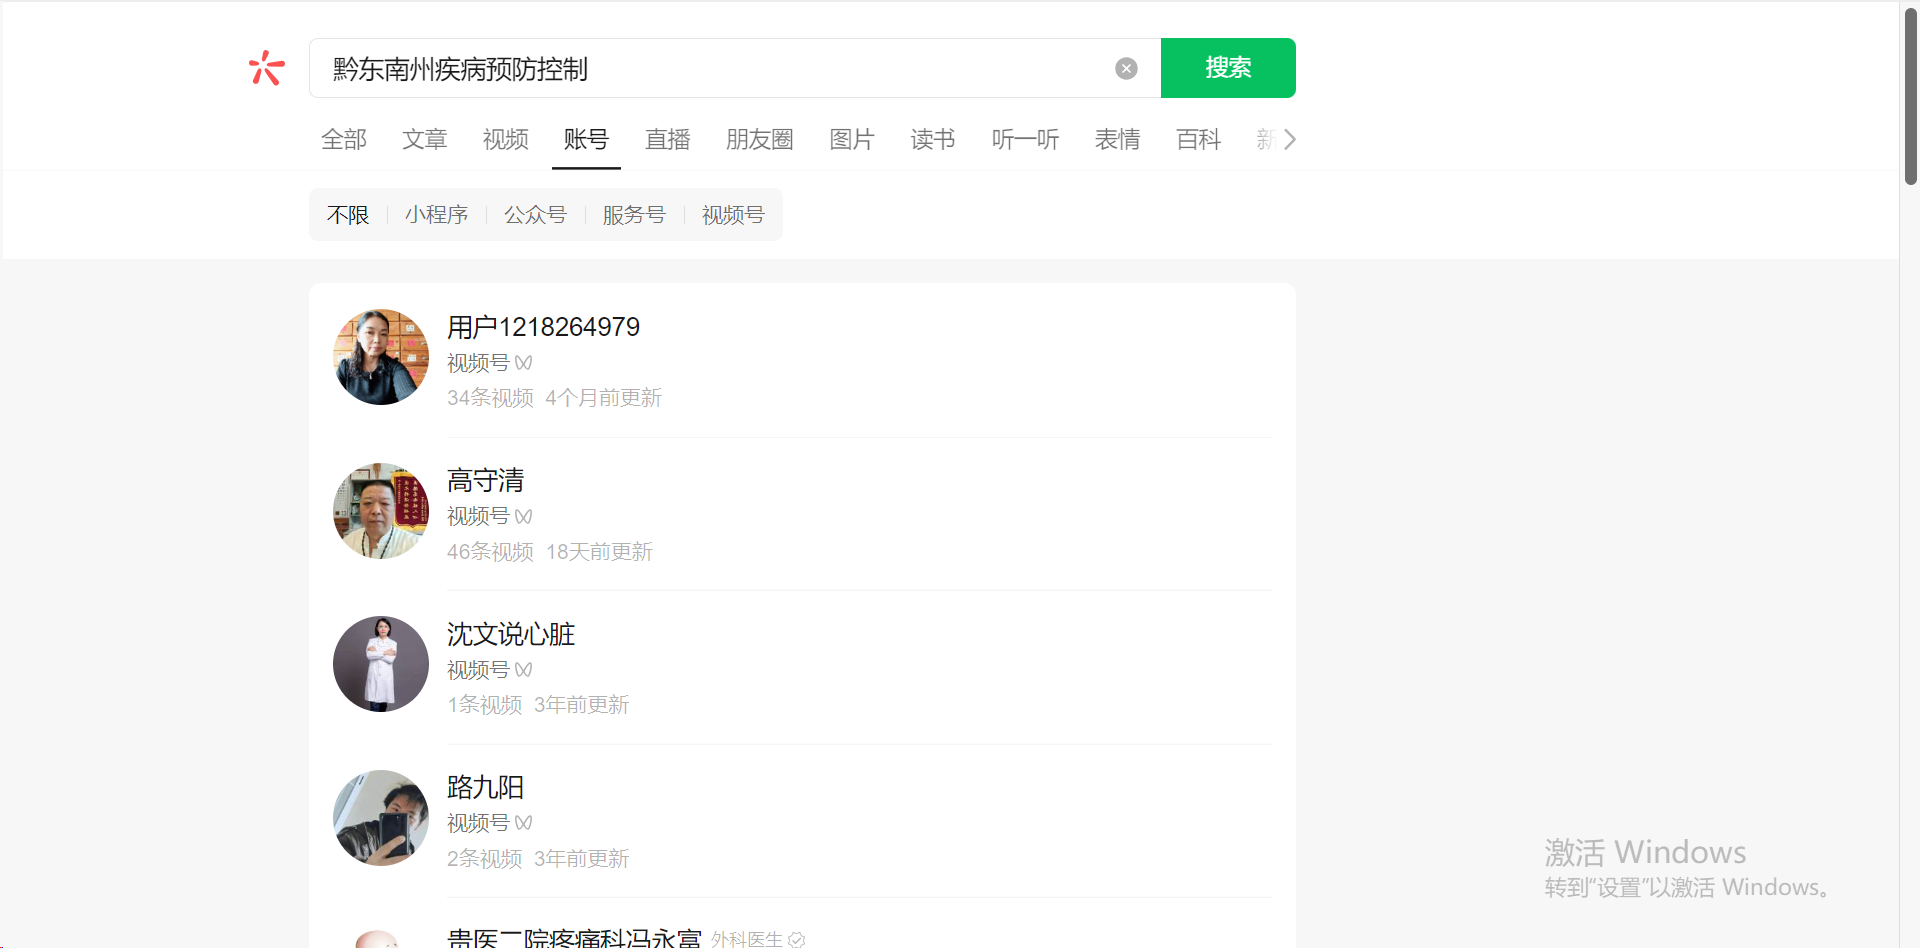Click verified badge beside 外科医生
The width and height of the screenshot is (1920, 948).
pyautogui.click(x=797, y=940)
